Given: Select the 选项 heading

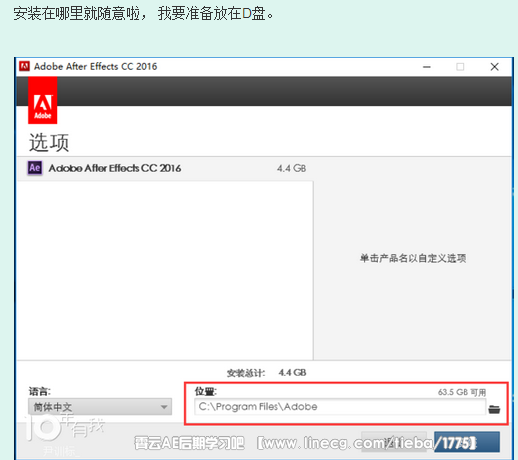Looking at the screenshot, I should [x=49, y=143].
